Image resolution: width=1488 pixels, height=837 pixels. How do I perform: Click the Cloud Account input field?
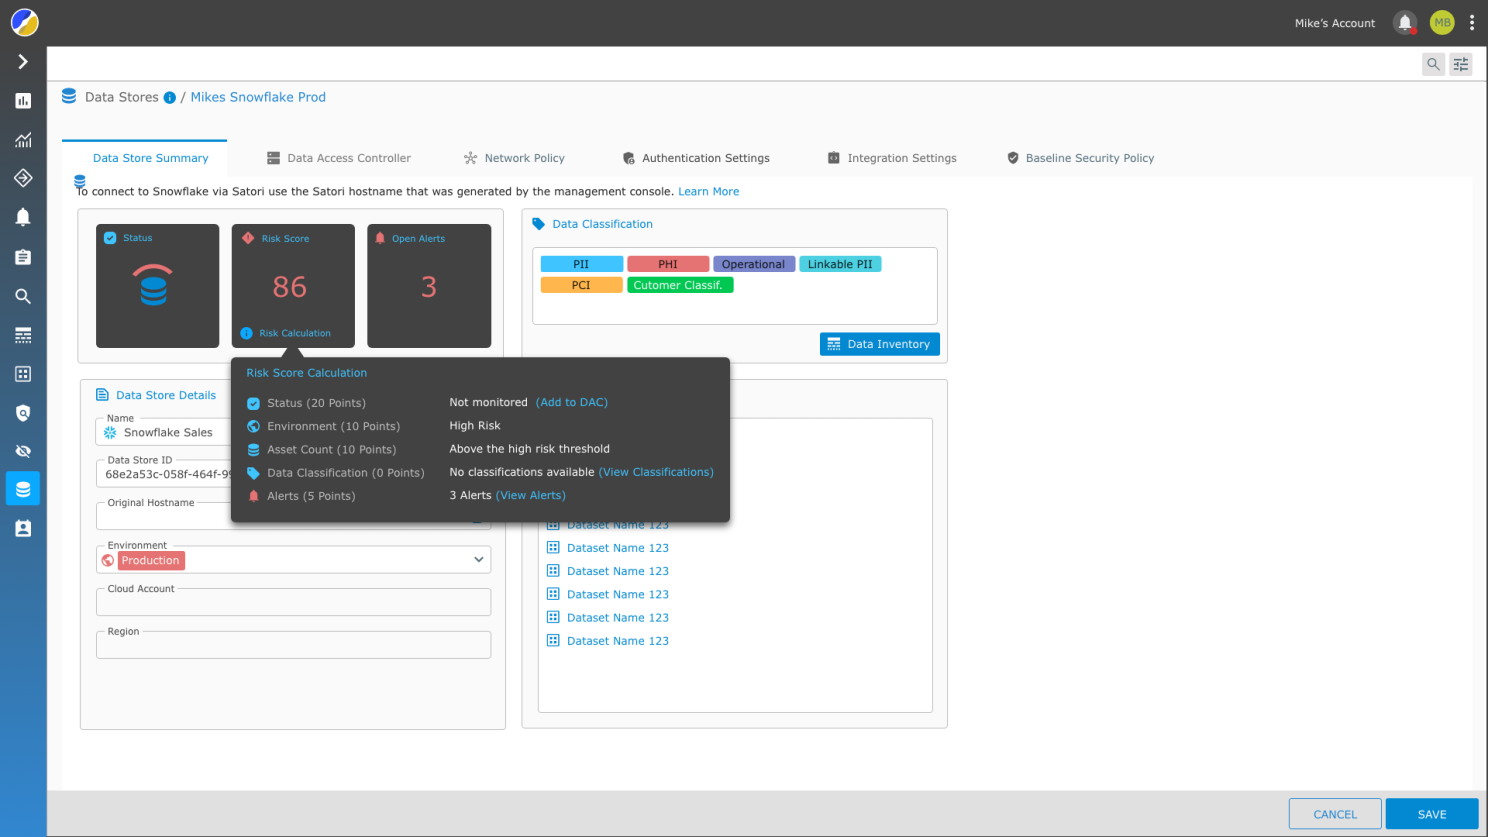pos(293,603)
